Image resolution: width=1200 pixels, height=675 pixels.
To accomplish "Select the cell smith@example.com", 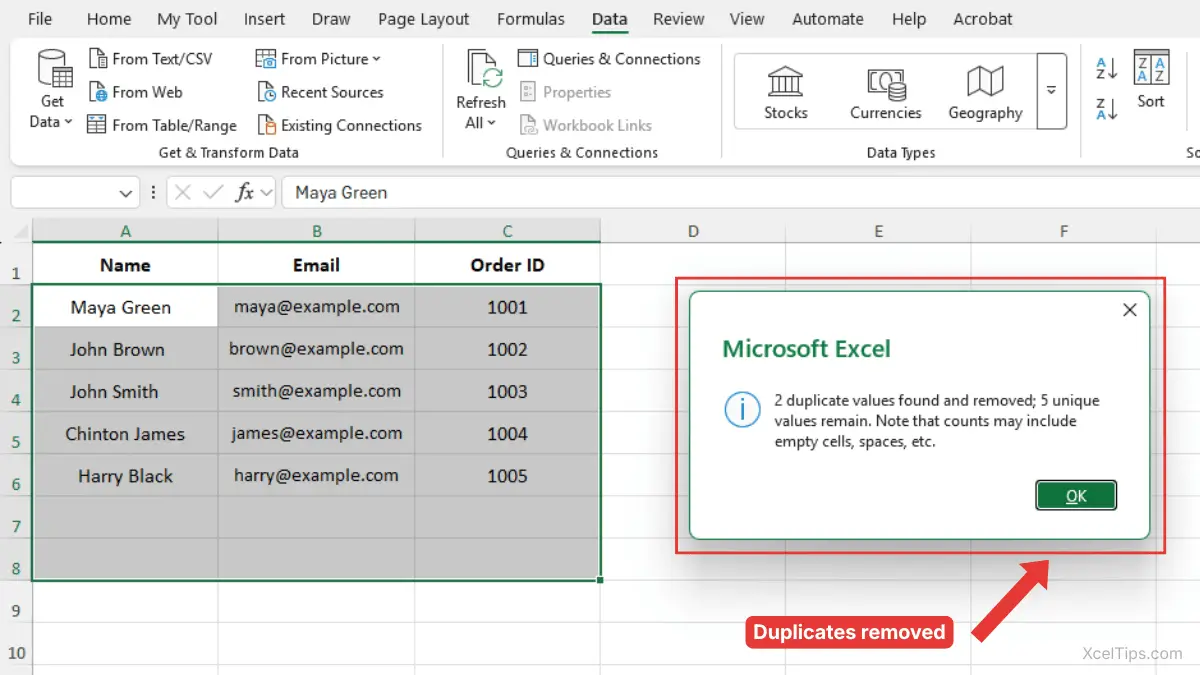I will (x=316, y=391).
